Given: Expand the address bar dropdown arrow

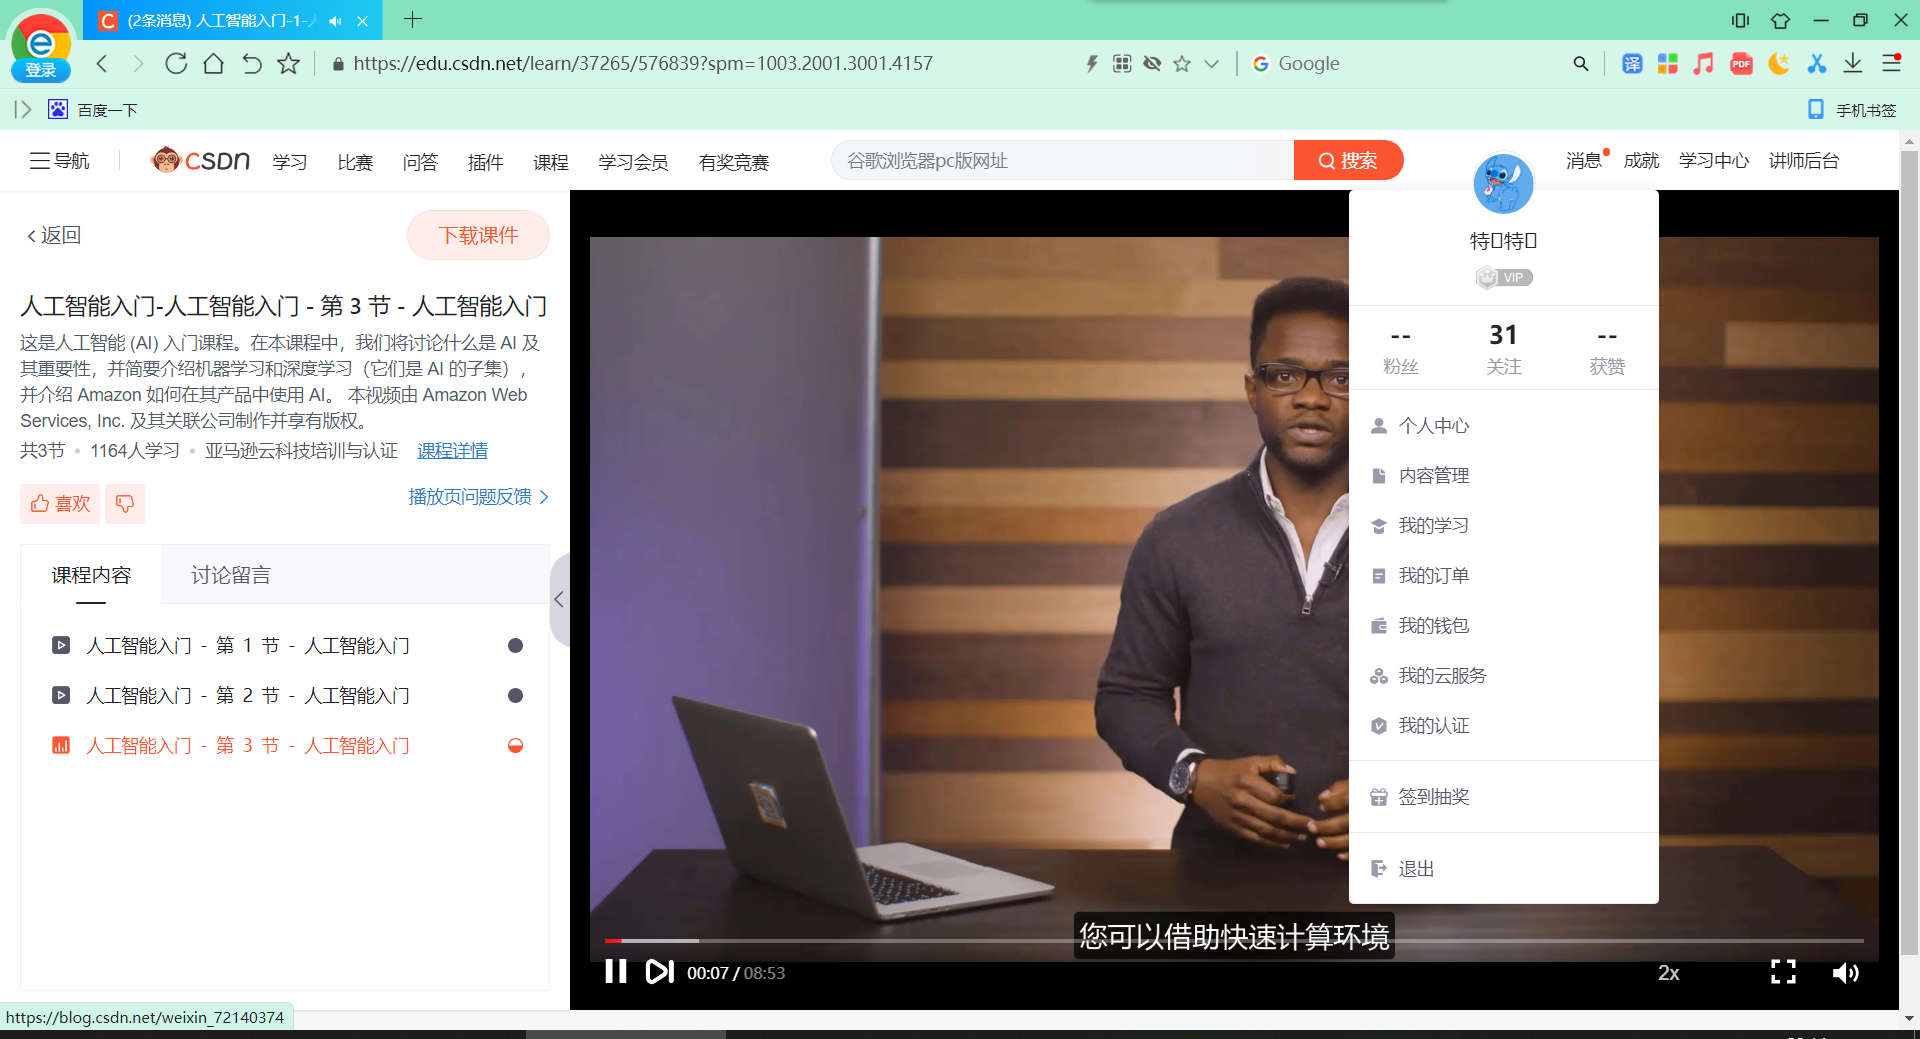Looking at the screenshot, I should coord(1211,64).
